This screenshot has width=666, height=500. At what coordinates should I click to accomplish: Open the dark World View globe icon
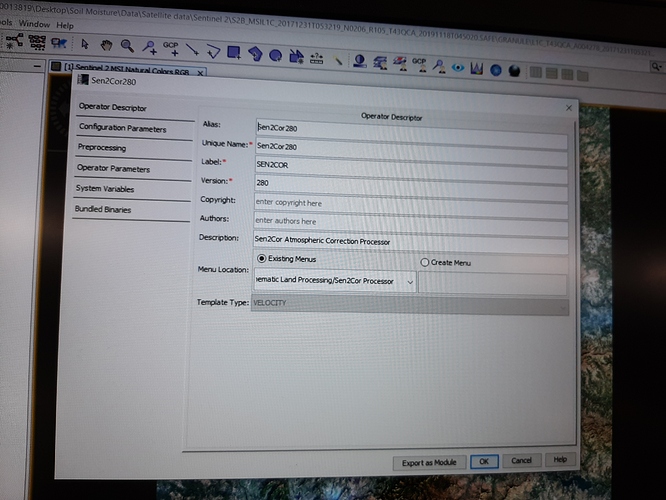pyautogui.click(x=514, y=71)
